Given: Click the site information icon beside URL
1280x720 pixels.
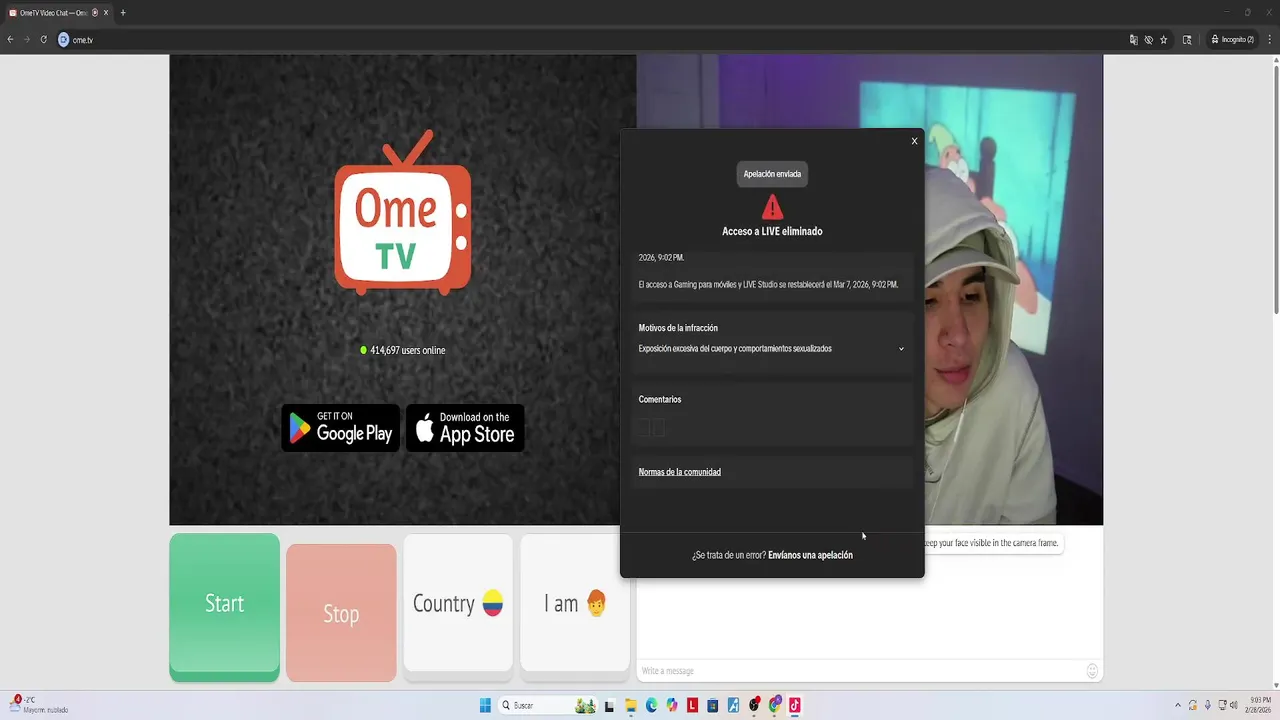Looking at the screenshot, I should click(x=64, y=40).
